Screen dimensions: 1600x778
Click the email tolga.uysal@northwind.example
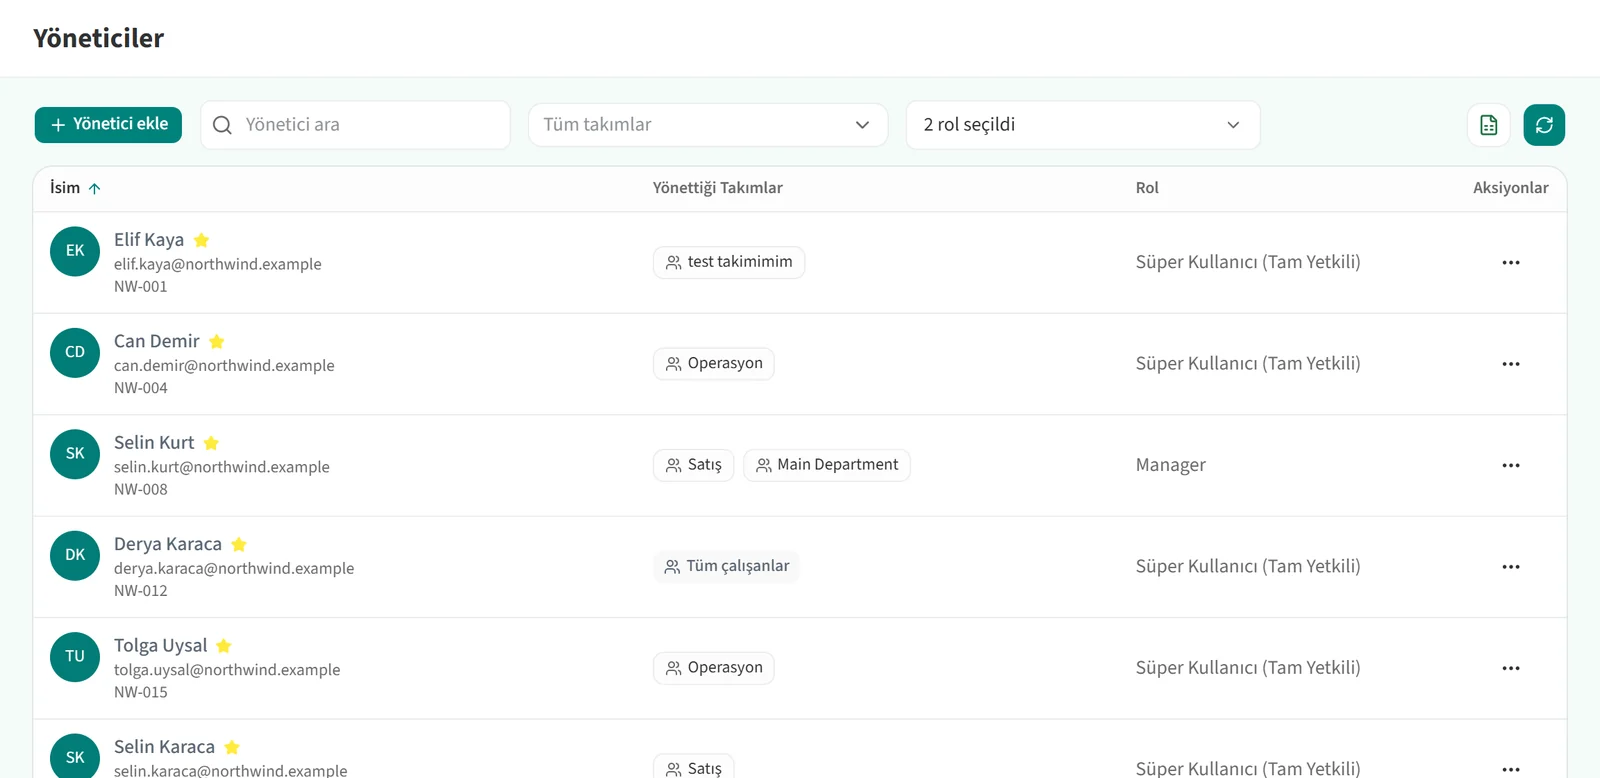[x=227, y=670]
